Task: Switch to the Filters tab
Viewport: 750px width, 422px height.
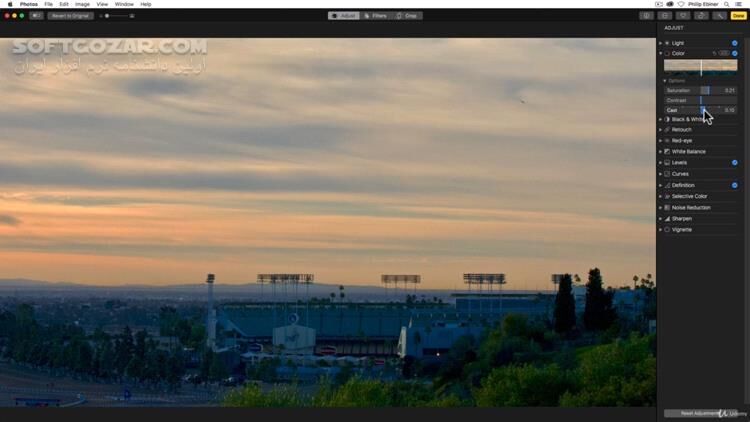Action: [375, 15]
